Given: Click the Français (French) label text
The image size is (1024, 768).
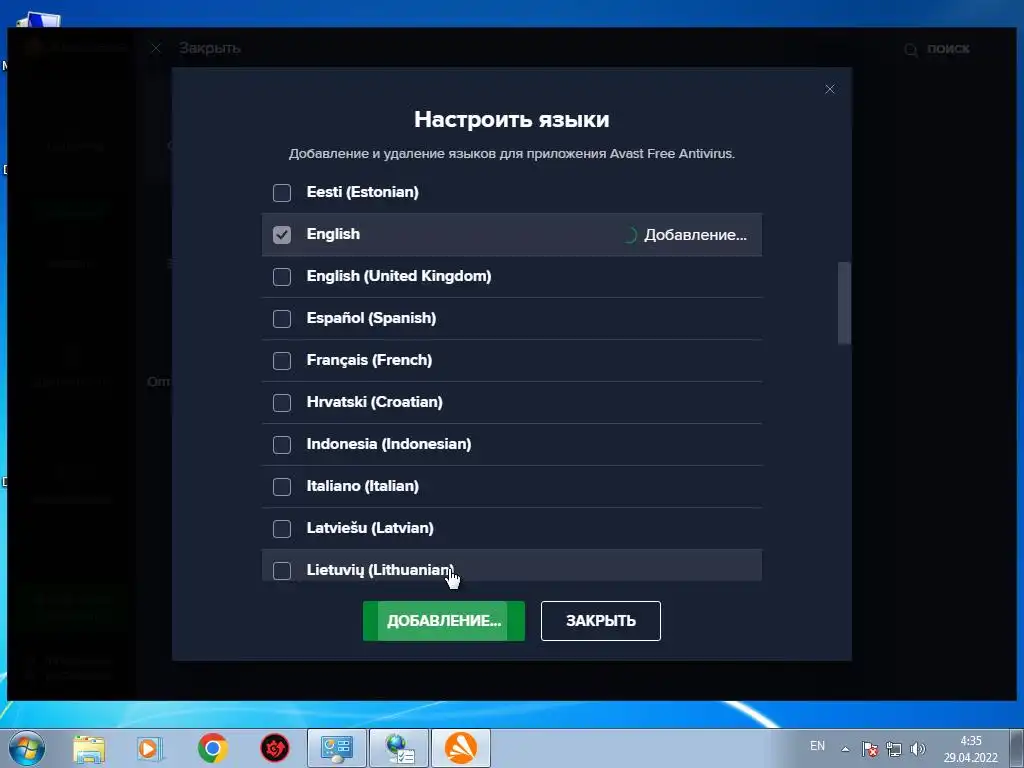Looking at the screenshot, I should 369,360.
